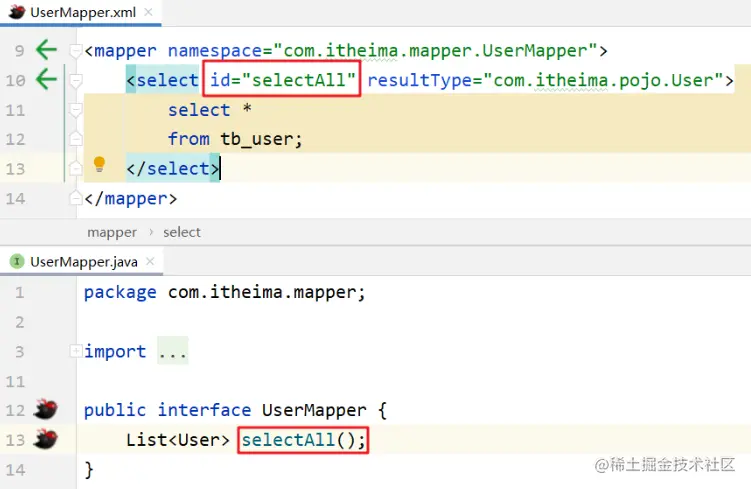The image size is (751, 489).
Task: Toggle the fold end marker at closing mapper tag
Action: coord(75,197)
